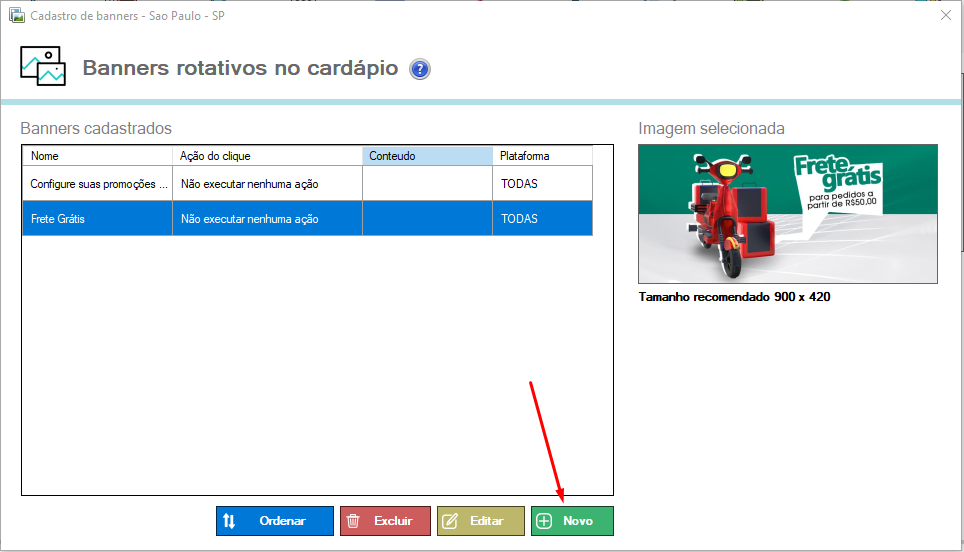Click the Frete Grátis preview image

[787, 214]
